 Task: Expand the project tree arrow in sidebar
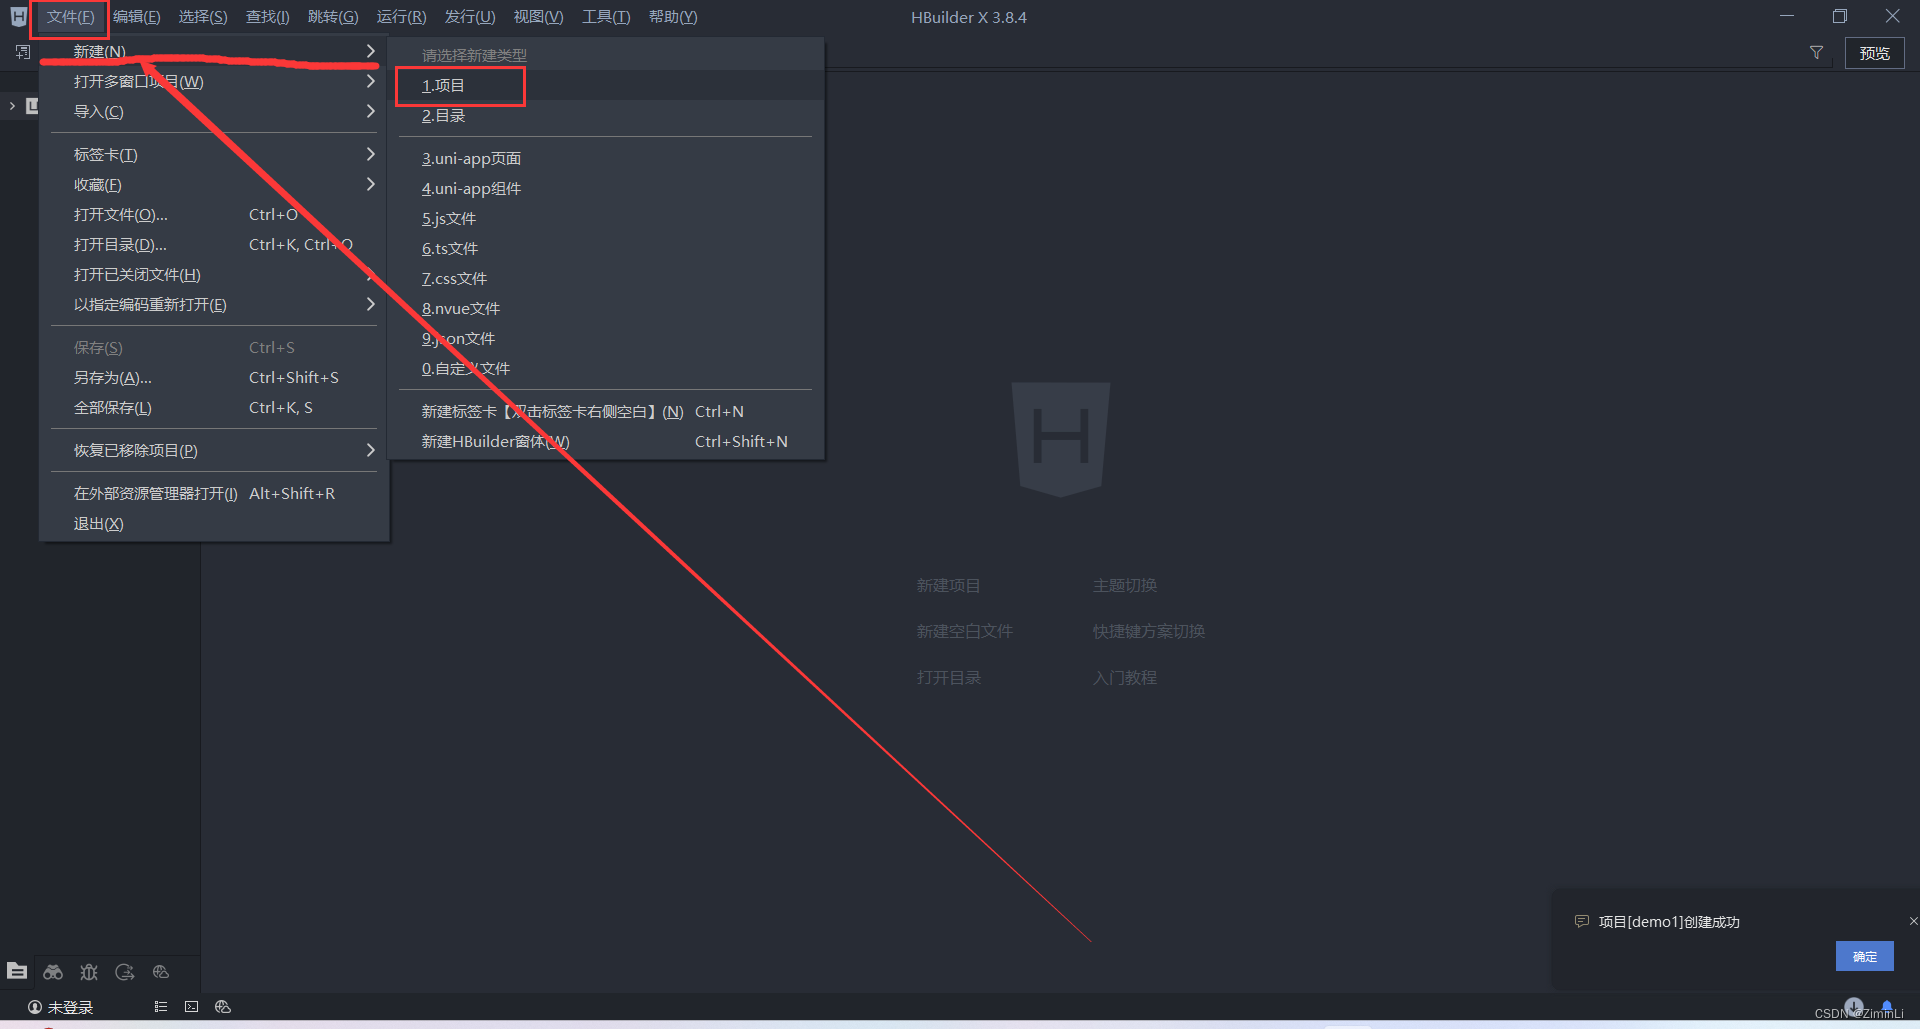tap(12, 106)
